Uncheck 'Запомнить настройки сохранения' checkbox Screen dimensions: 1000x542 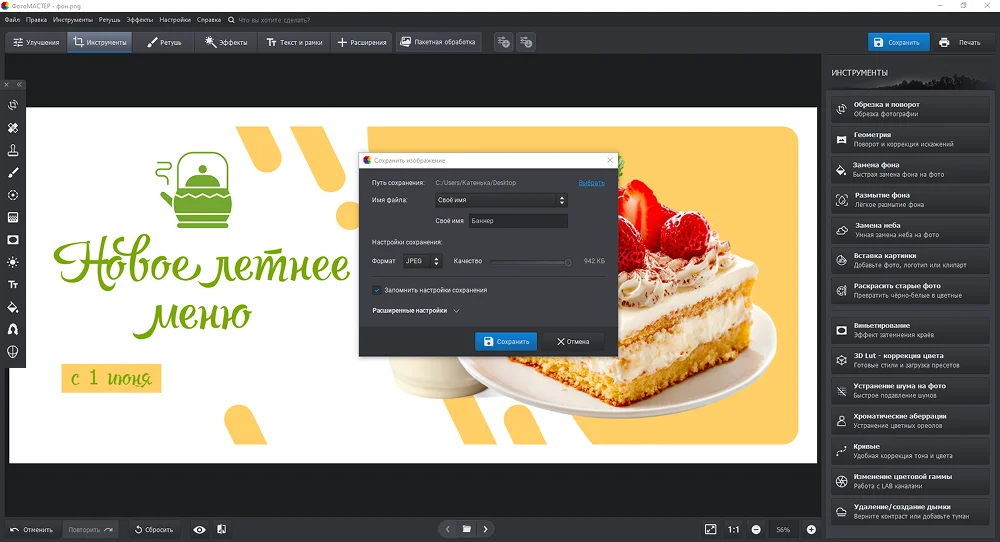[377, 290]
